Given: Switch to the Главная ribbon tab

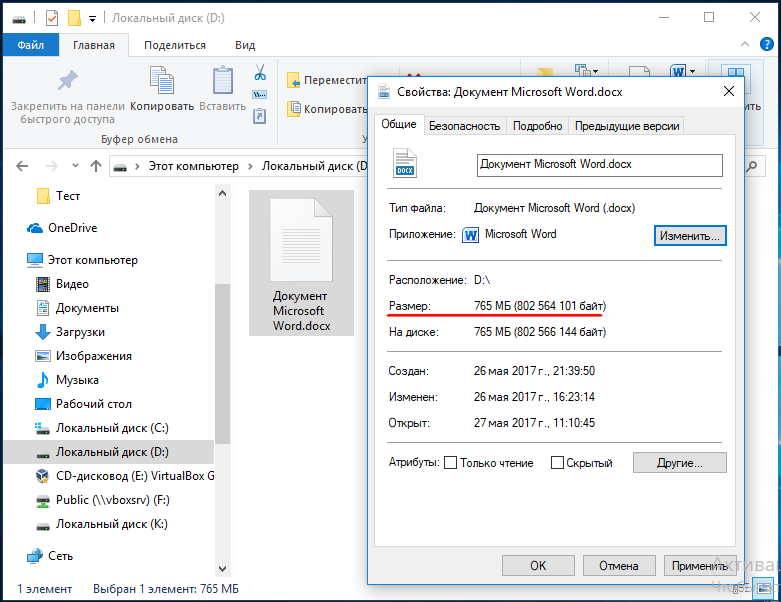Looking at the screenshot, I should click(x=94, y=45).
